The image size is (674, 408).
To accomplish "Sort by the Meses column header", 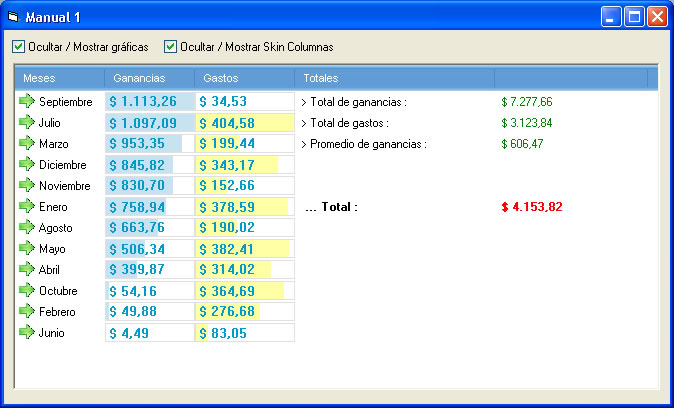I will (60, 78).
